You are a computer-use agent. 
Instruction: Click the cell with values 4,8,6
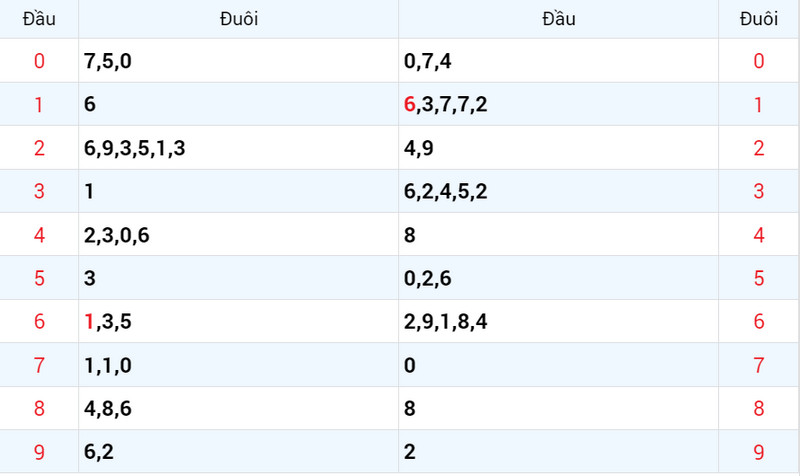tap(238, 408)
